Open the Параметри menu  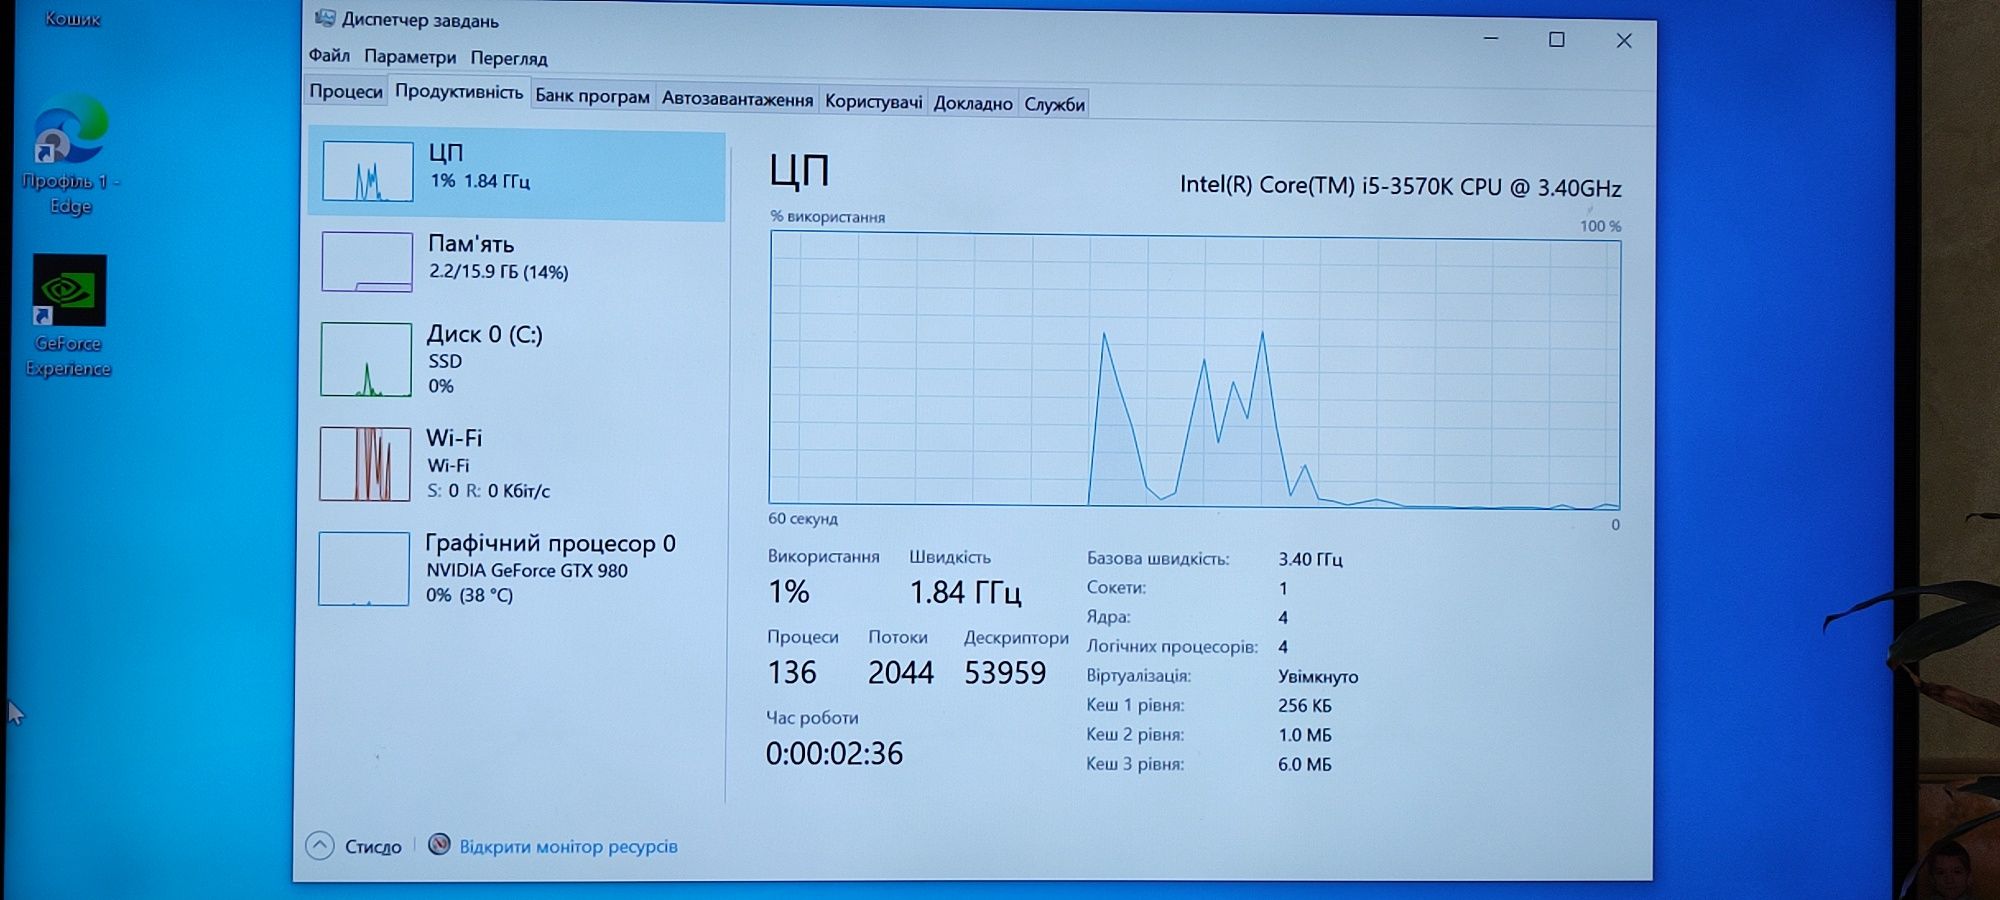tap(410, 57)
